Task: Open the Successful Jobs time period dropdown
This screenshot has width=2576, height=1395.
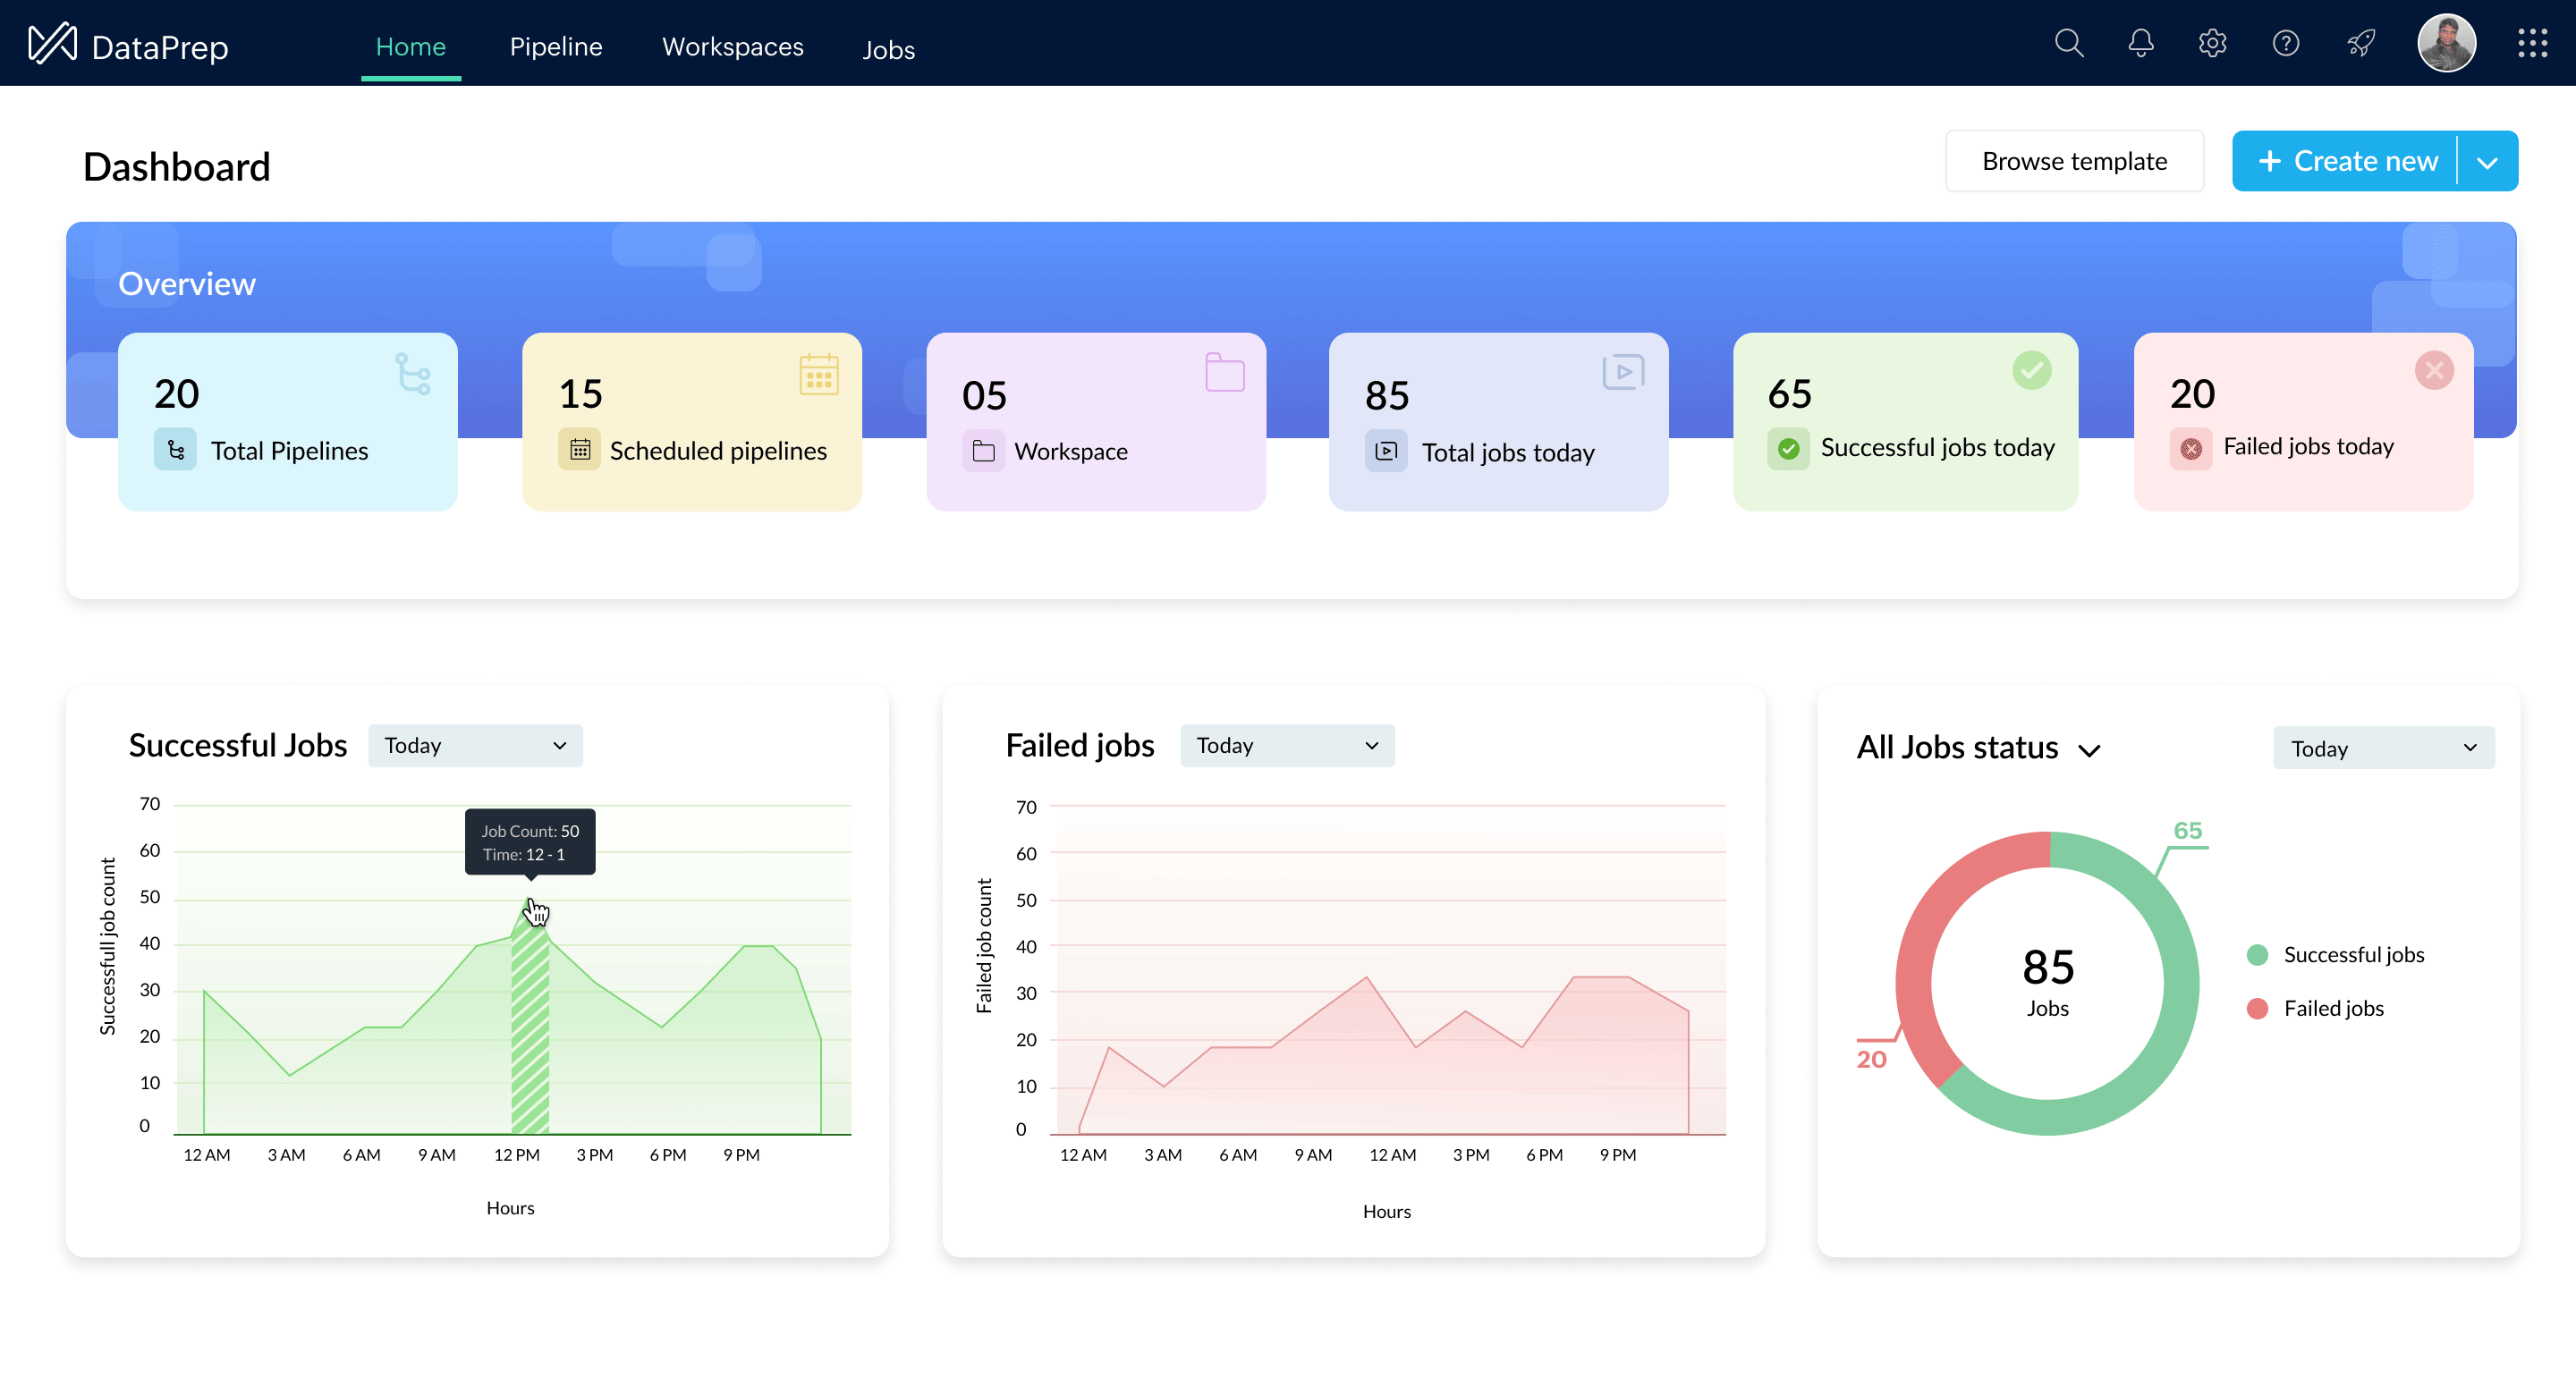Action: pyautogui.click(x=476, y=744)
